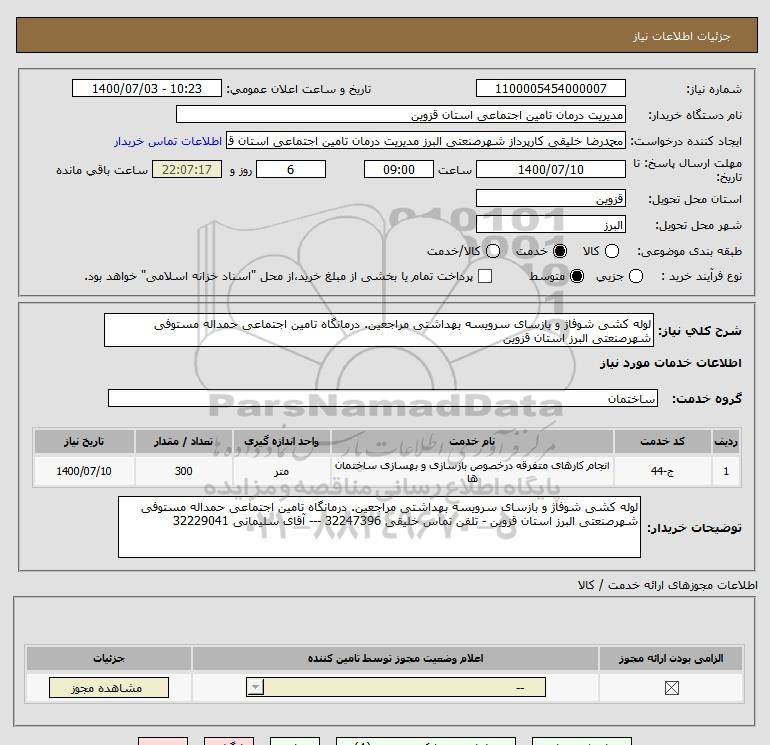The width and height of the screenshot is (770, 745).
Task: Click the کد خدمت column header
Action: tap(662, 441)
